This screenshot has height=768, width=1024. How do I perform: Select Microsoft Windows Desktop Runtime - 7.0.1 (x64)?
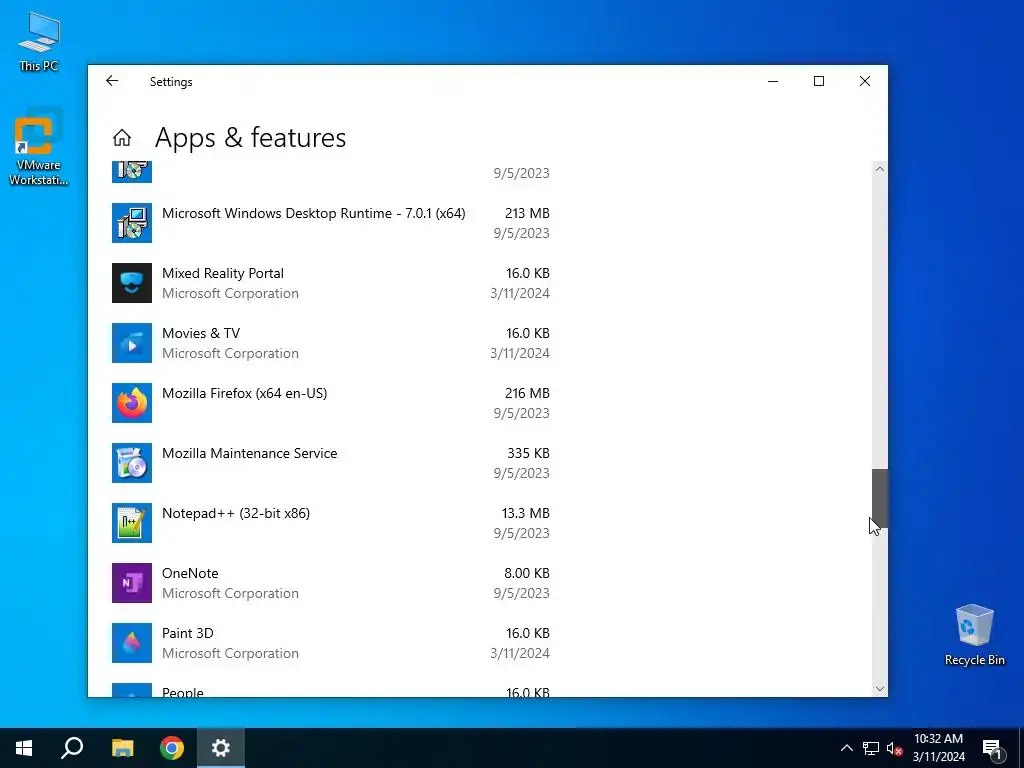(x=330, y=223)
